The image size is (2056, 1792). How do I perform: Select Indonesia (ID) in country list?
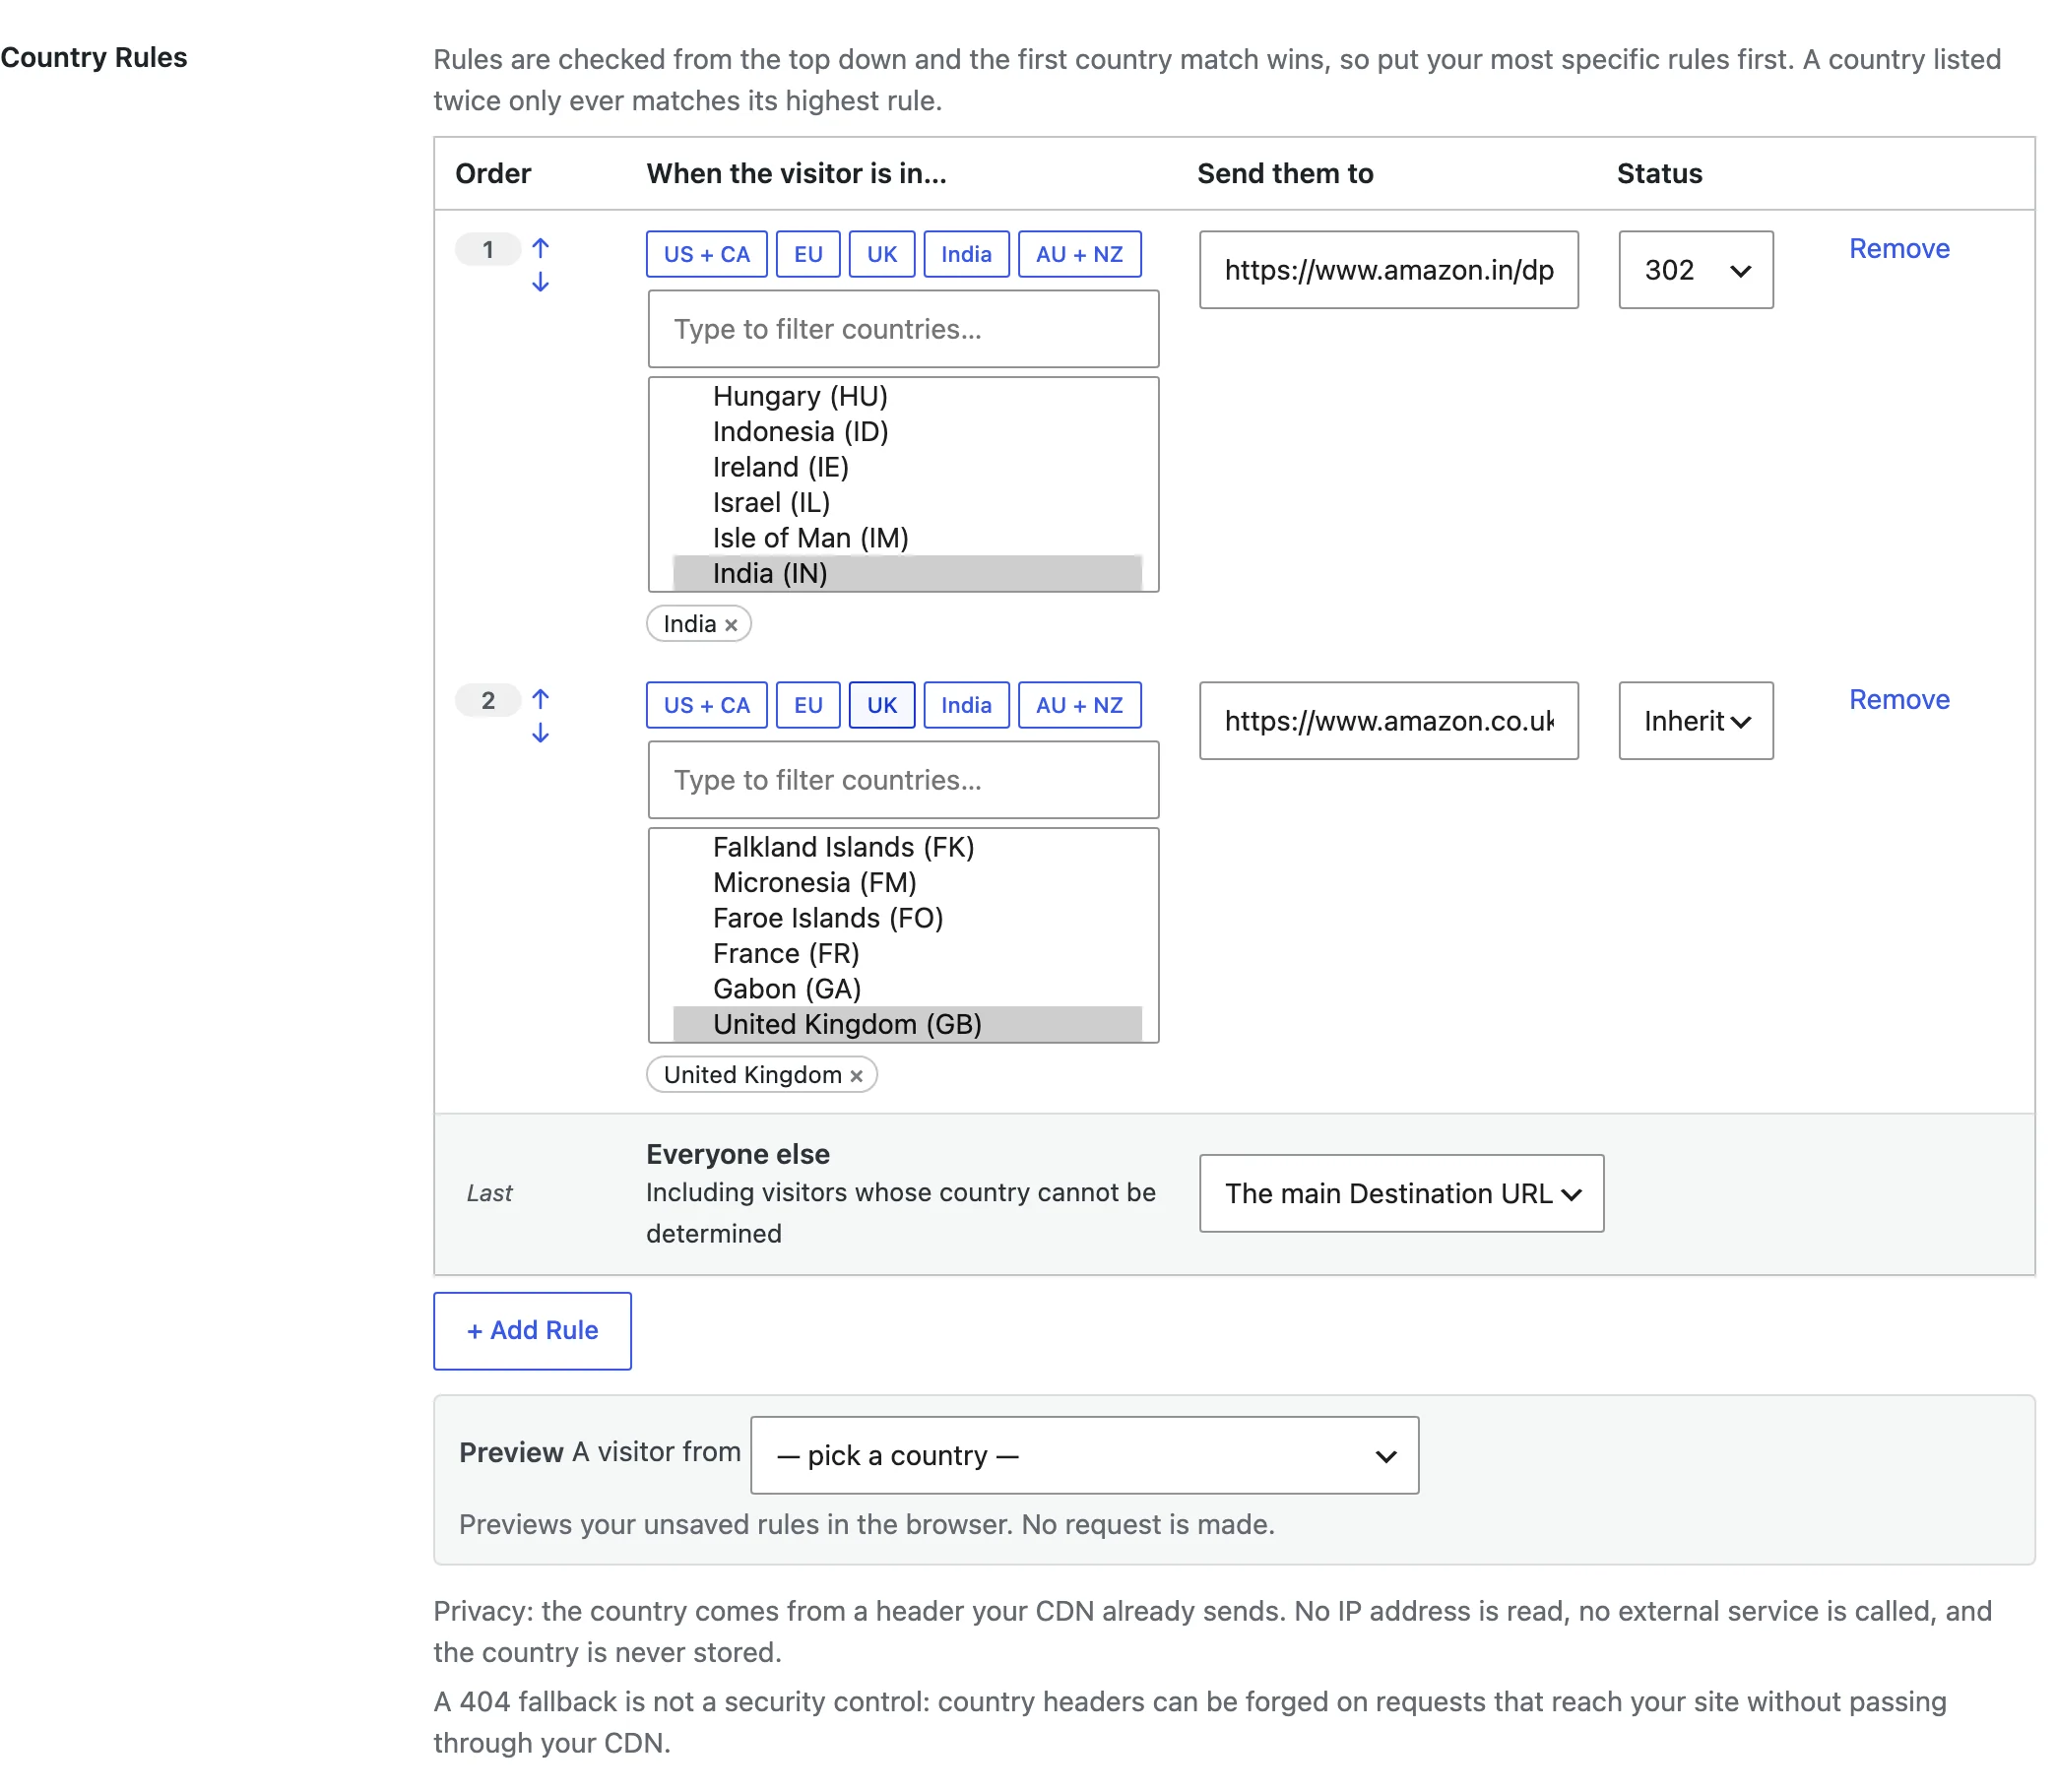point(907,432)
